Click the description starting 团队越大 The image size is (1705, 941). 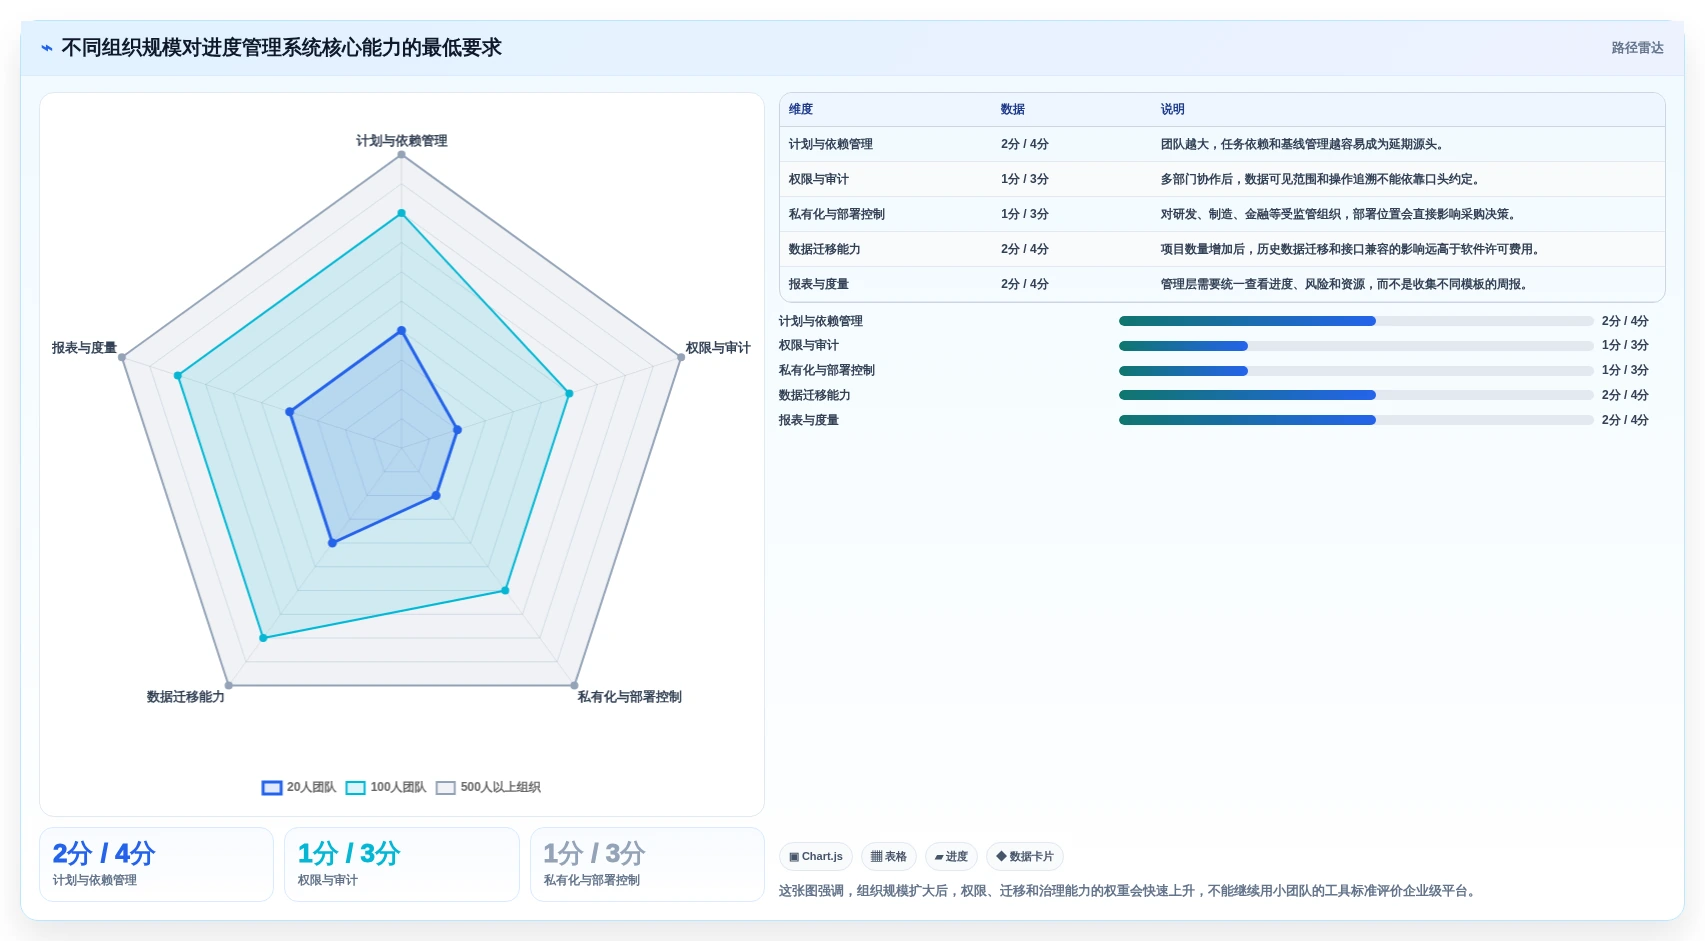click(1304, 145)
